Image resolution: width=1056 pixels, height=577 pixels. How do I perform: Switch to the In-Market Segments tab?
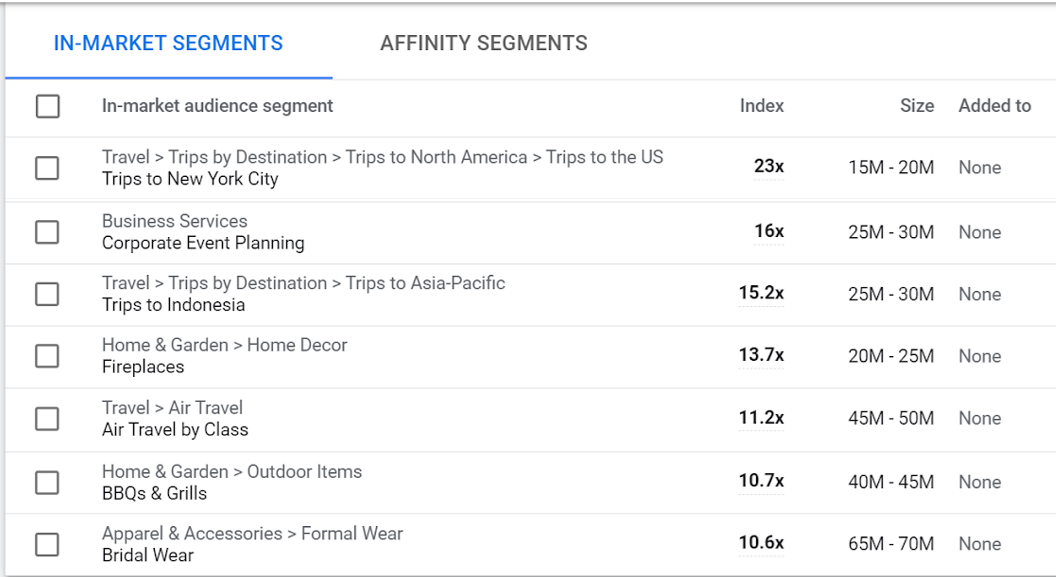(x=168, y=43)
